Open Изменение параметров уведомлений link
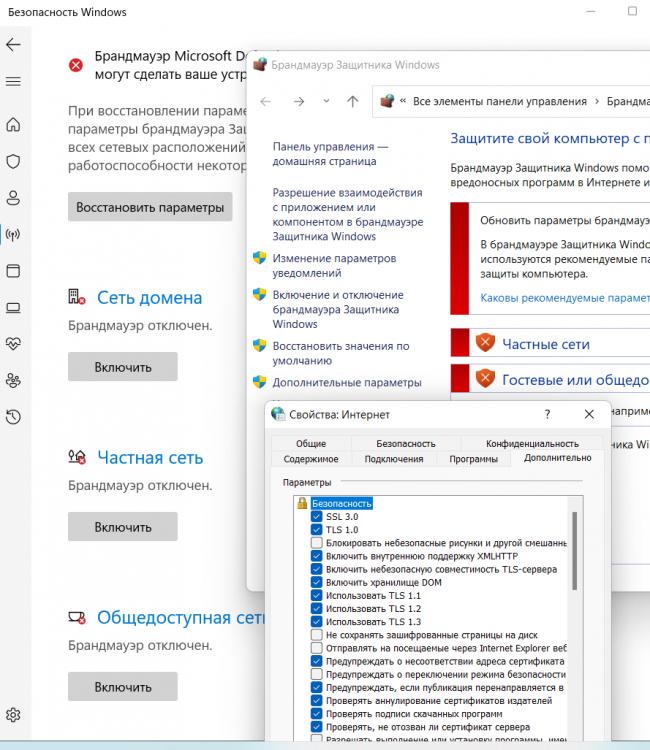The height and width of the screenshot is (750, 650). tap(334, 265)
